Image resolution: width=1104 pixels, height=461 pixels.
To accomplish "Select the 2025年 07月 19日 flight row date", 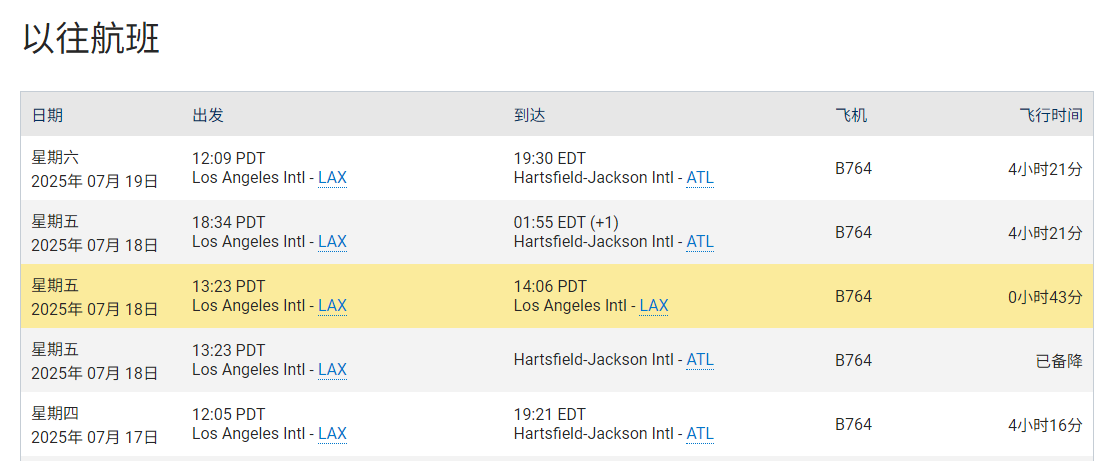I will [x=95, y=182].
